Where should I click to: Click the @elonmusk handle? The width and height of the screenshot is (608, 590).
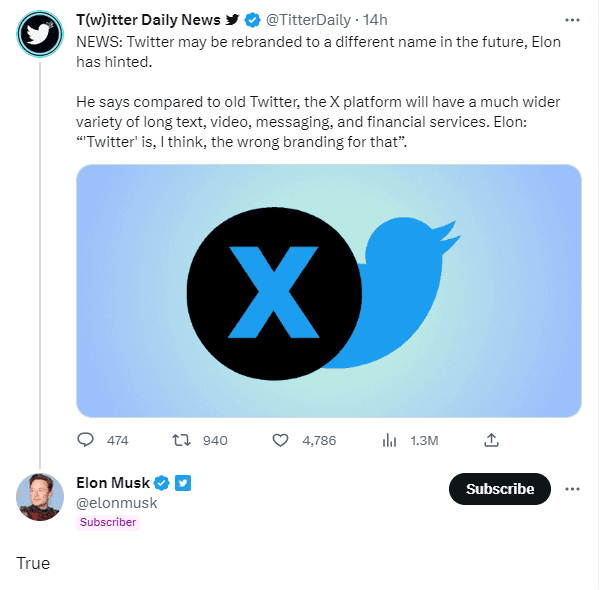(x=117, y=503)
